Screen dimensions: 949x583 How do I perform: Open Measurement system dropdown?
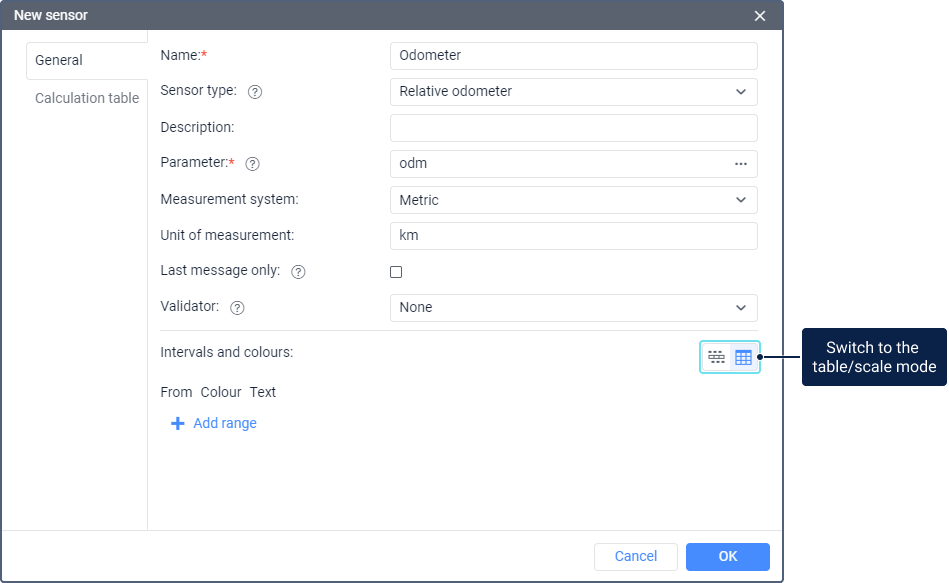573,200
